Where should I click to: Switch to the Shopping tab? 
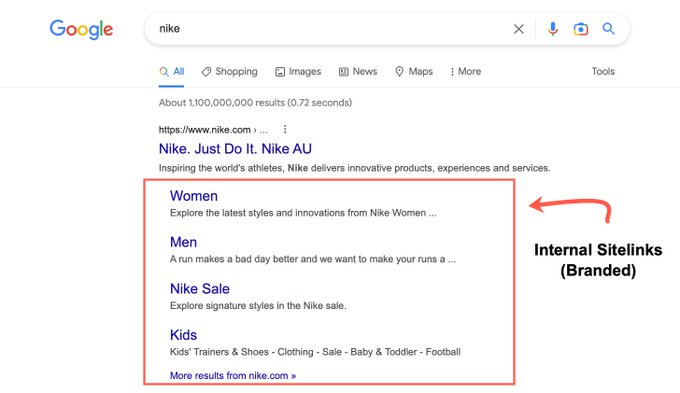pos(229,72)
